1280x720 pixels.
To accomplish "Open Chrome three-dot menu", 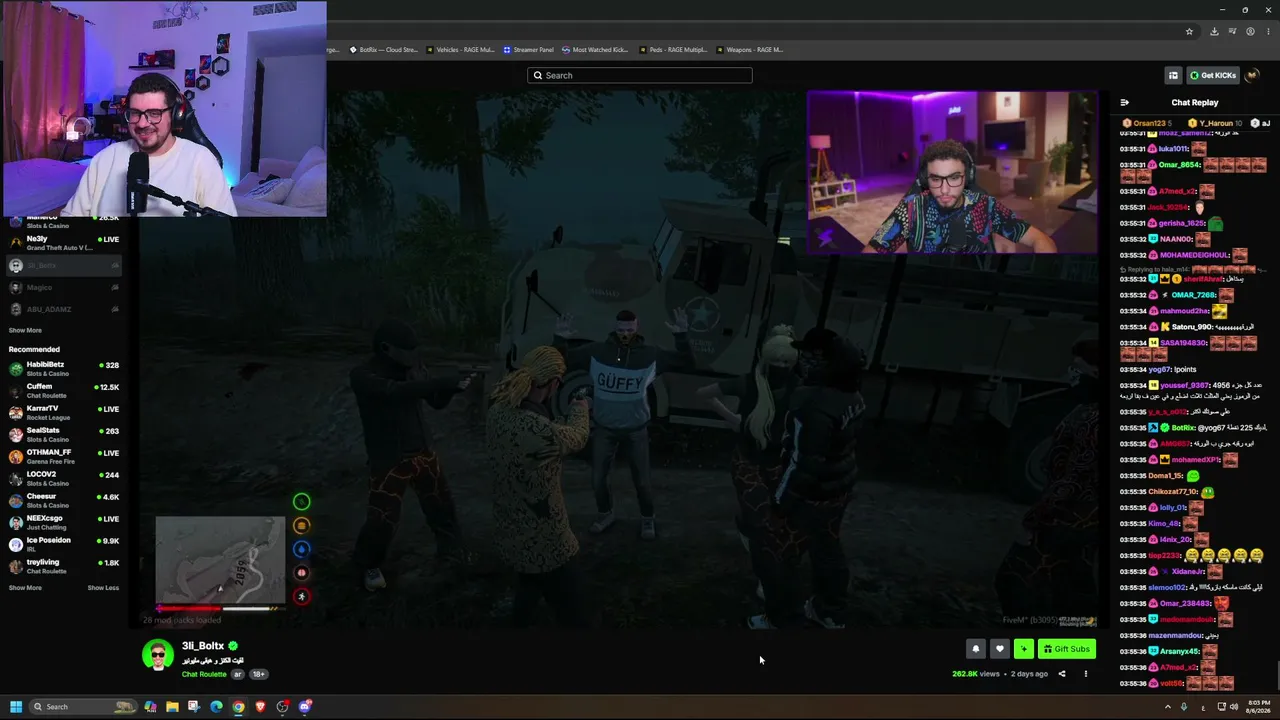I will pyautogui.click(x=1268, y=31).
